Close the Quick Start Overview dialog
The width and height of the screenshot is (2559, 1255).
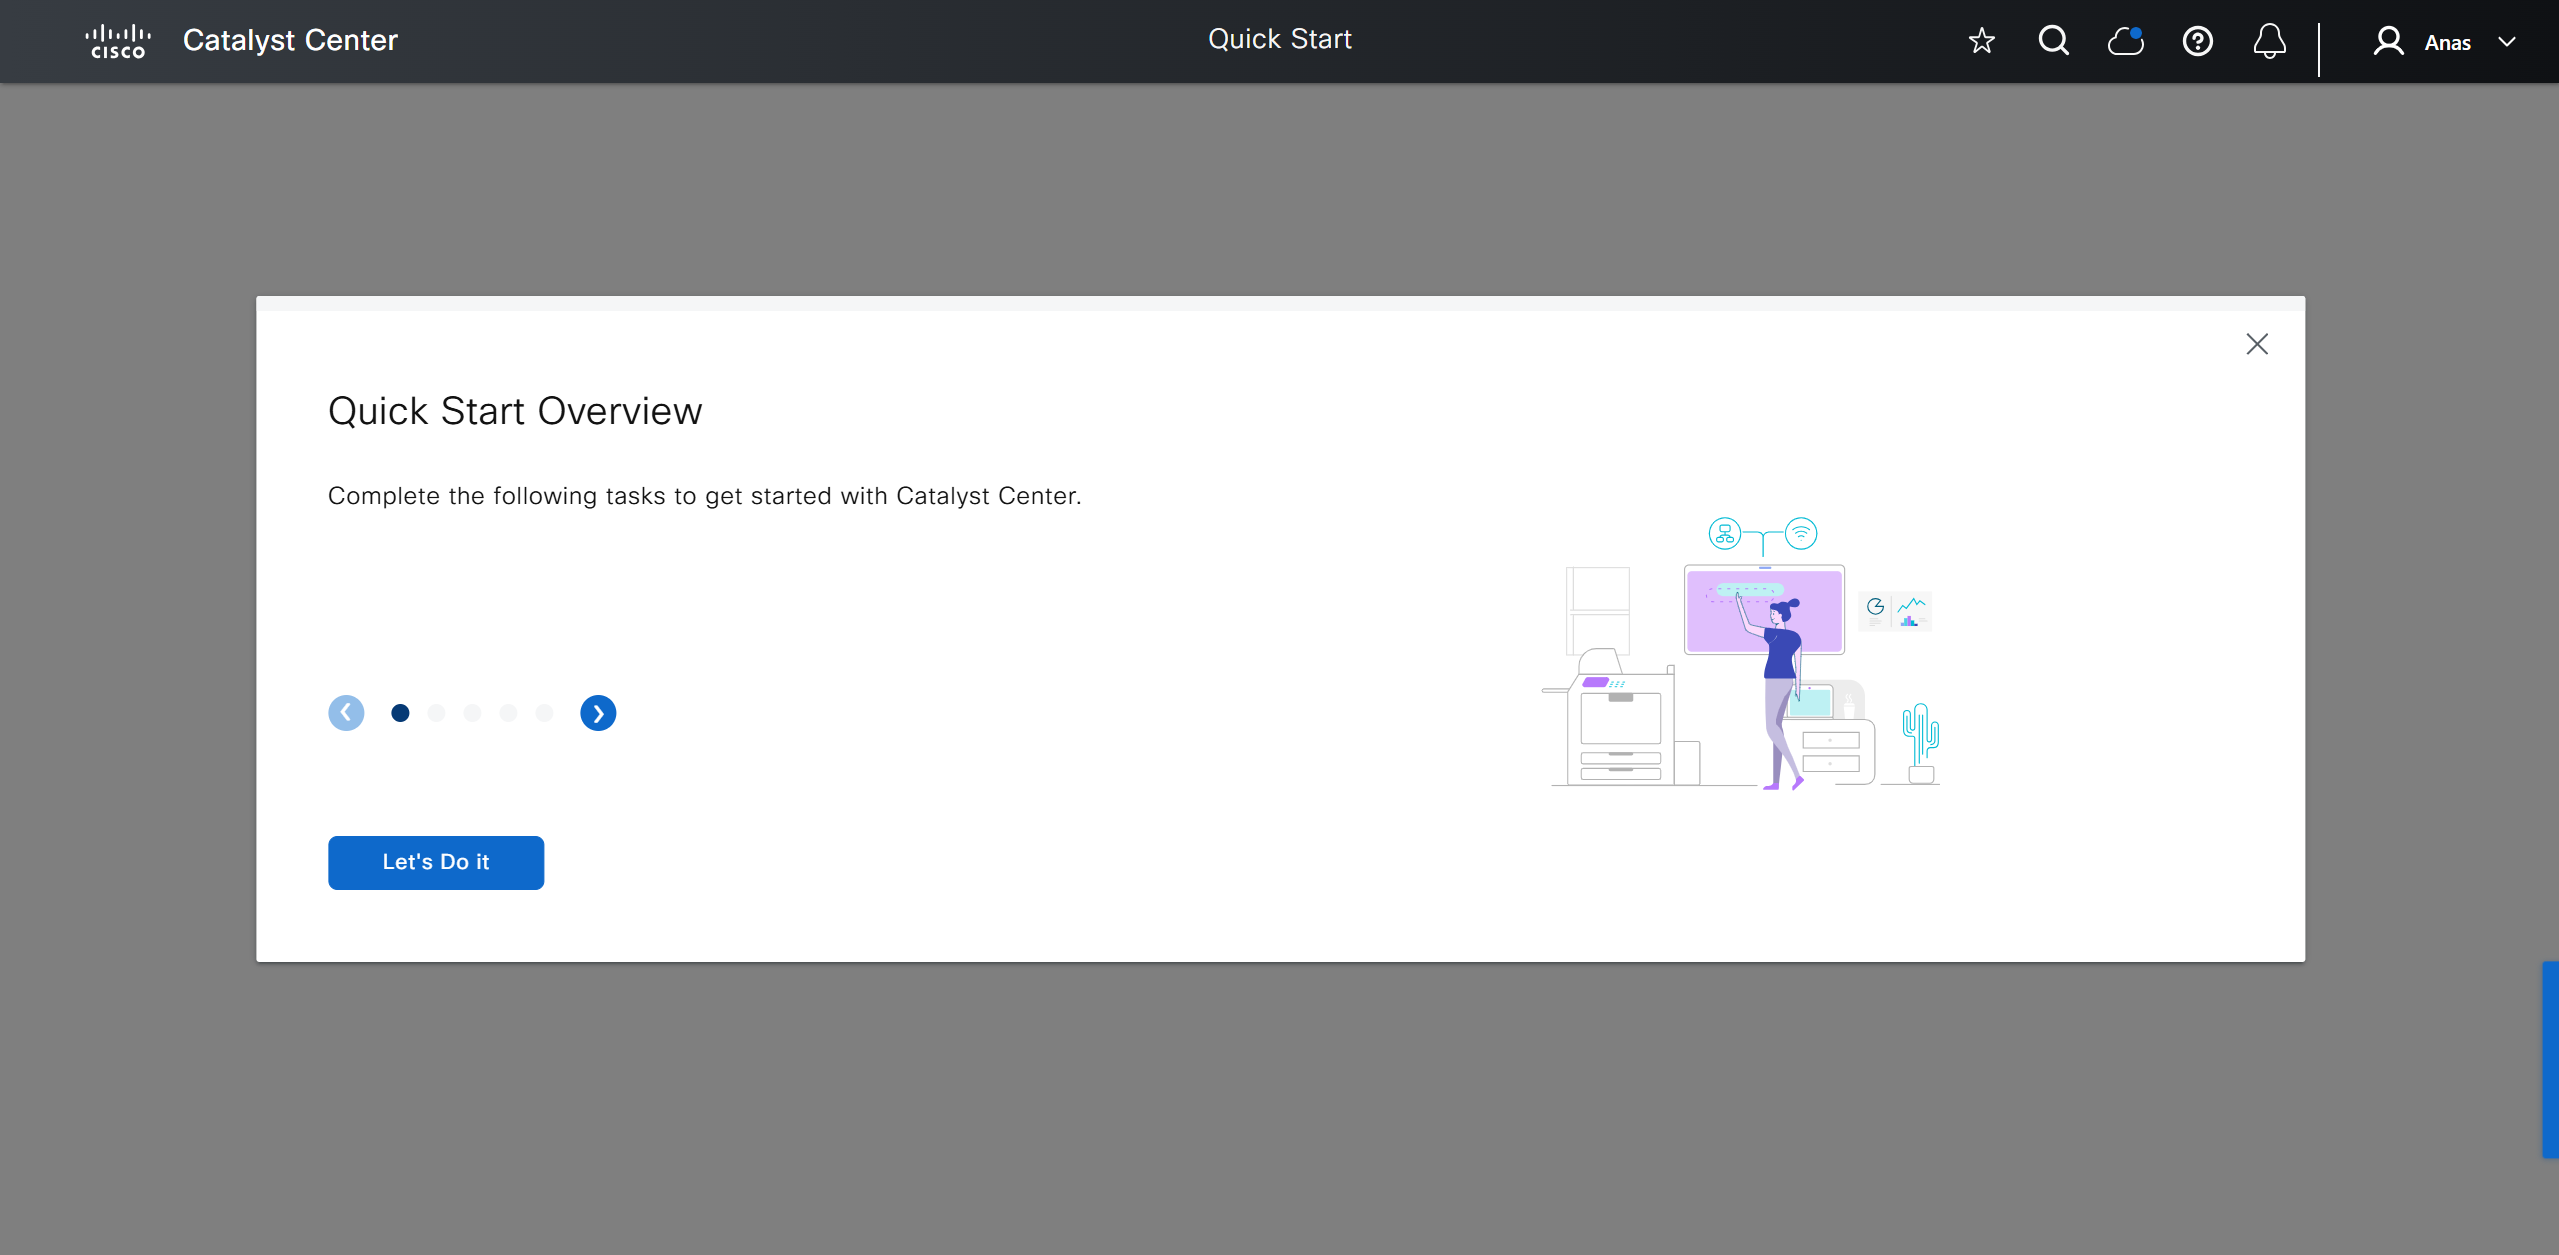pos(2256,344)
